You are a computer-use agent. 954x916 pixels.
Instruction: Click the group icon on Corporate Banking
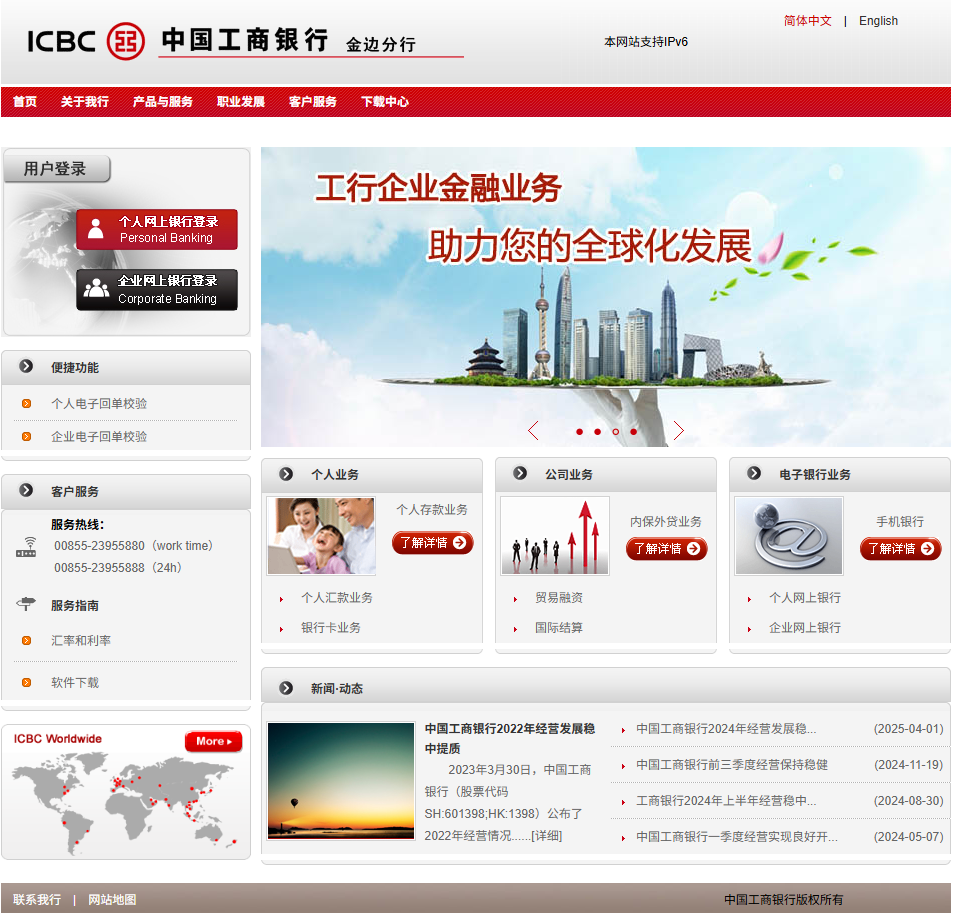pos(96,288)
